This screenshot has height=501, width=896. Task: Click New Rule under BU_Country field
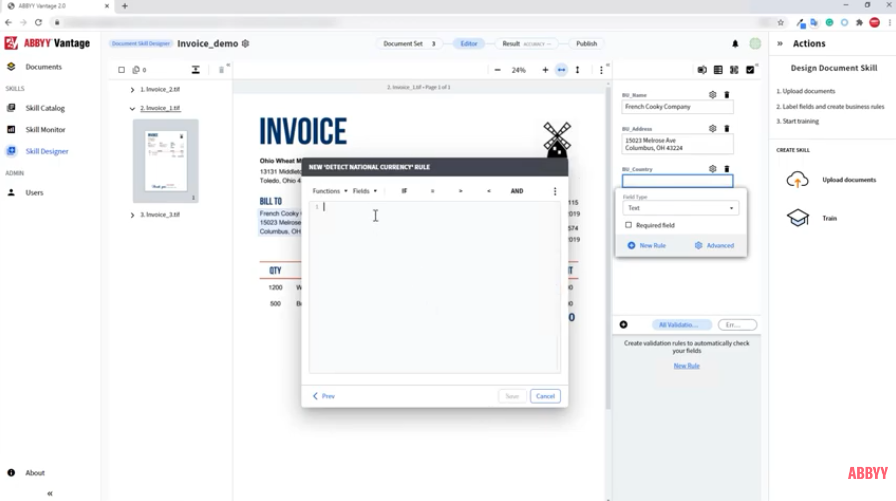click(x=646, y=245)
